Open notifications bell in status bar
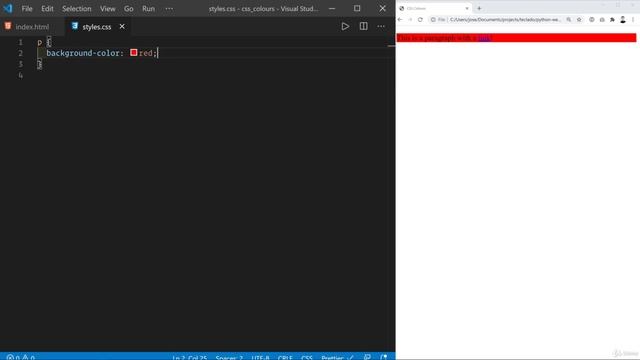 384,357
